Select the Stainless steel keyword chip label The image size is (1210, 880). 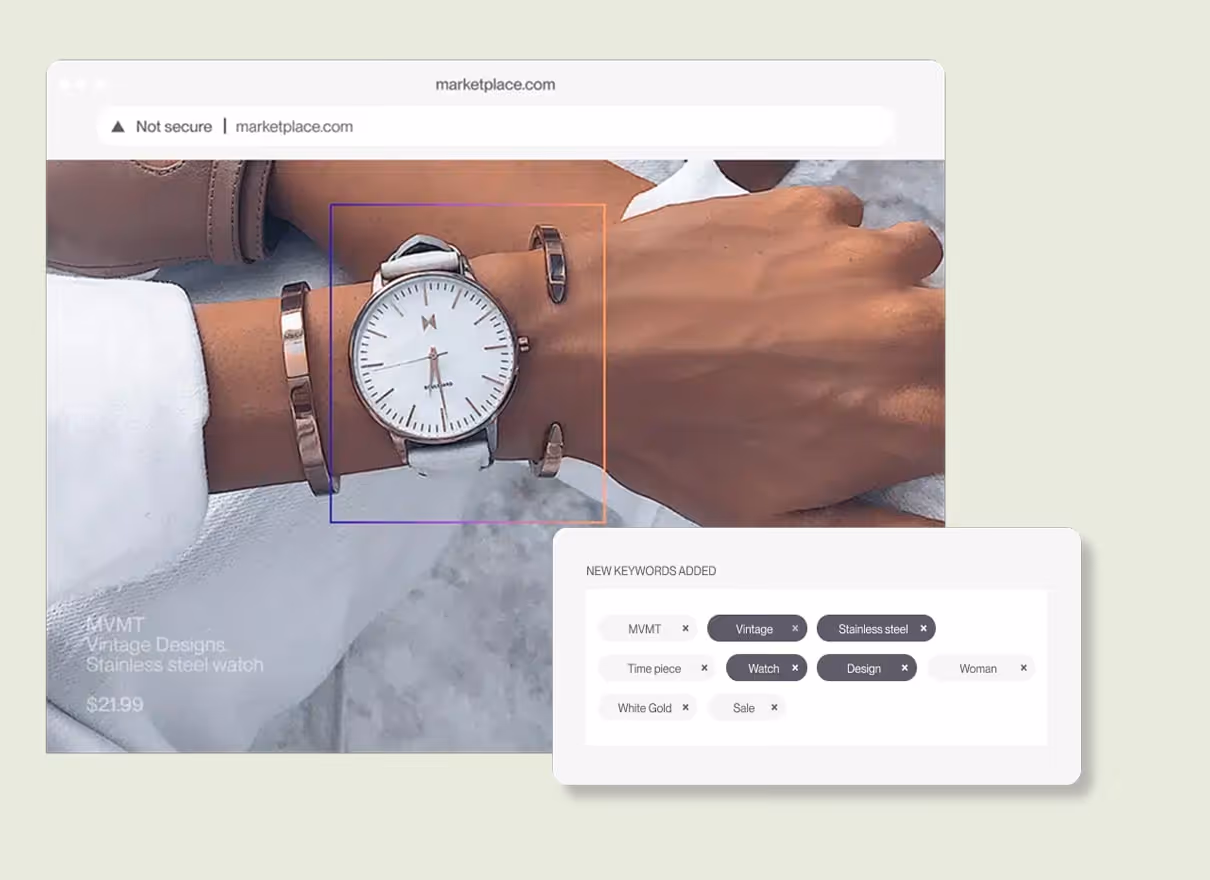873,629
